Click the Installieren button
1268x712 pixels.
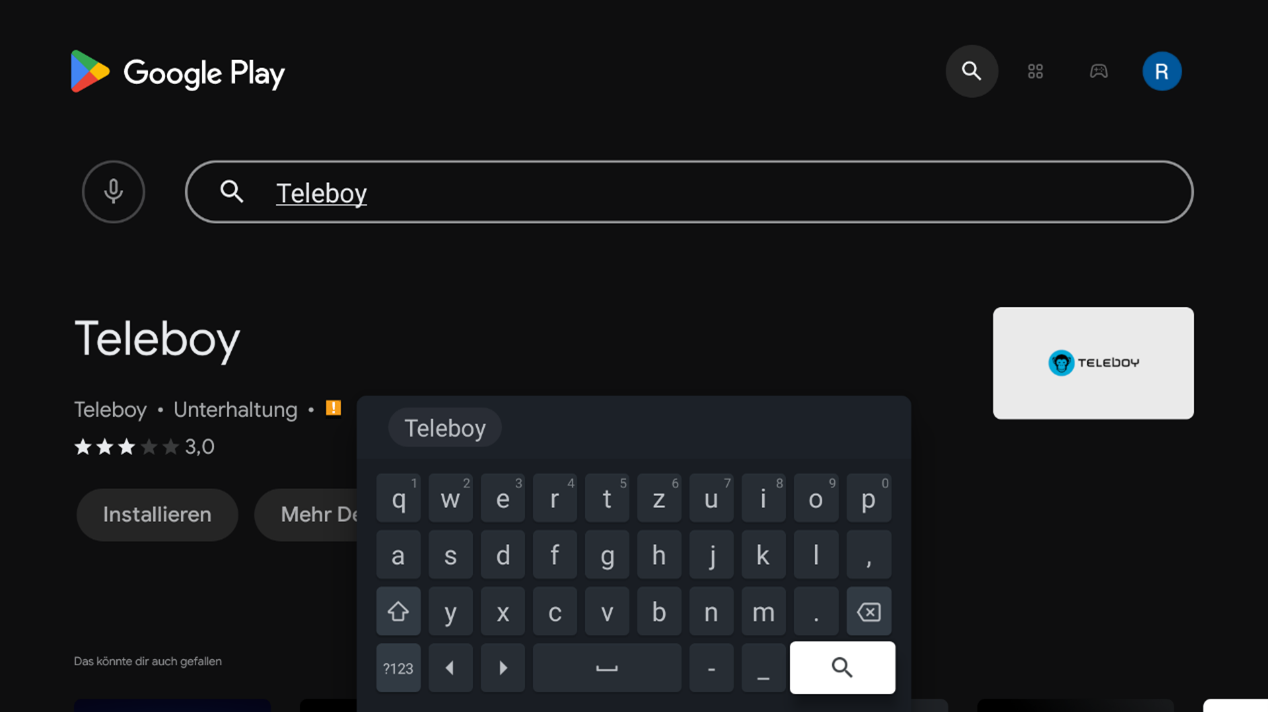tap(157, 514)
